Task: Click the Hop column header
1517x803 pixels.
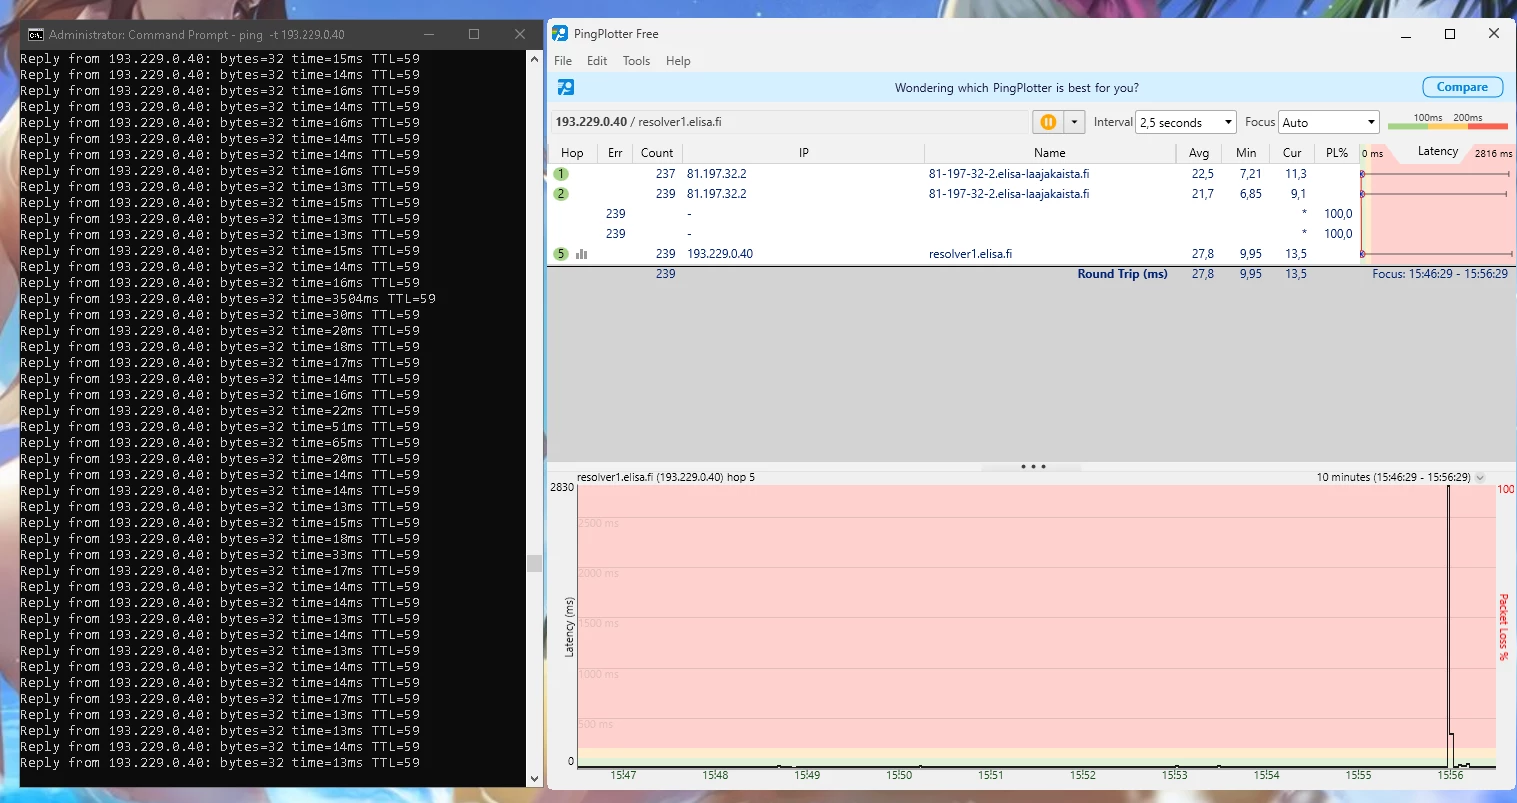Action: pos(572,153)
